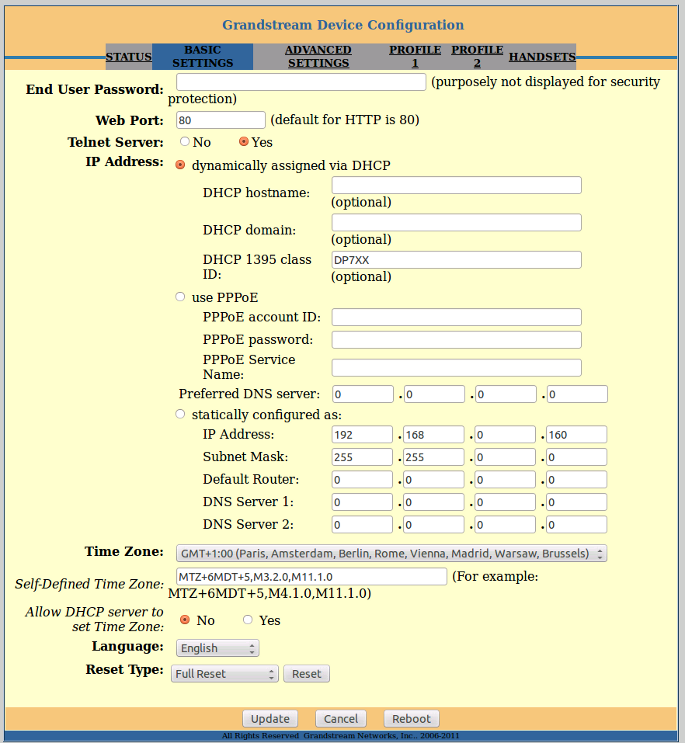Open the PROFILE 1 tab
Image resolution: width=685 pixels, height=743 pixels.
(x=415, y=56)
